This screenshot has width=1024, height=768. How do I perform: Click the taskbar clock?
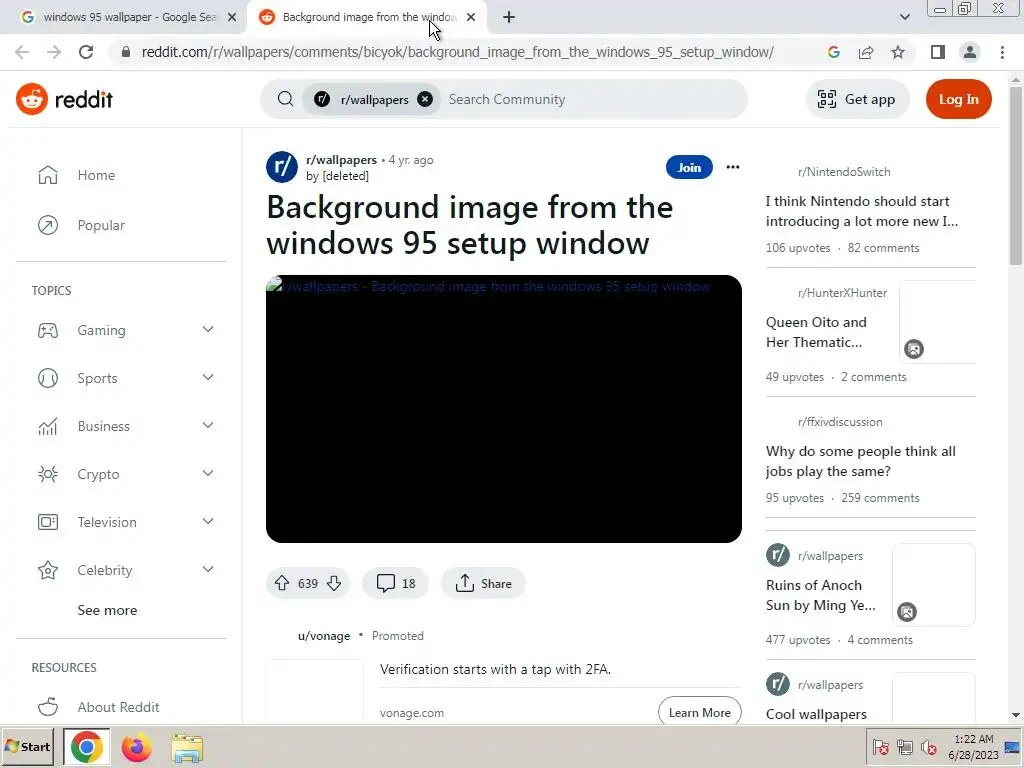[x=974, y=747]
